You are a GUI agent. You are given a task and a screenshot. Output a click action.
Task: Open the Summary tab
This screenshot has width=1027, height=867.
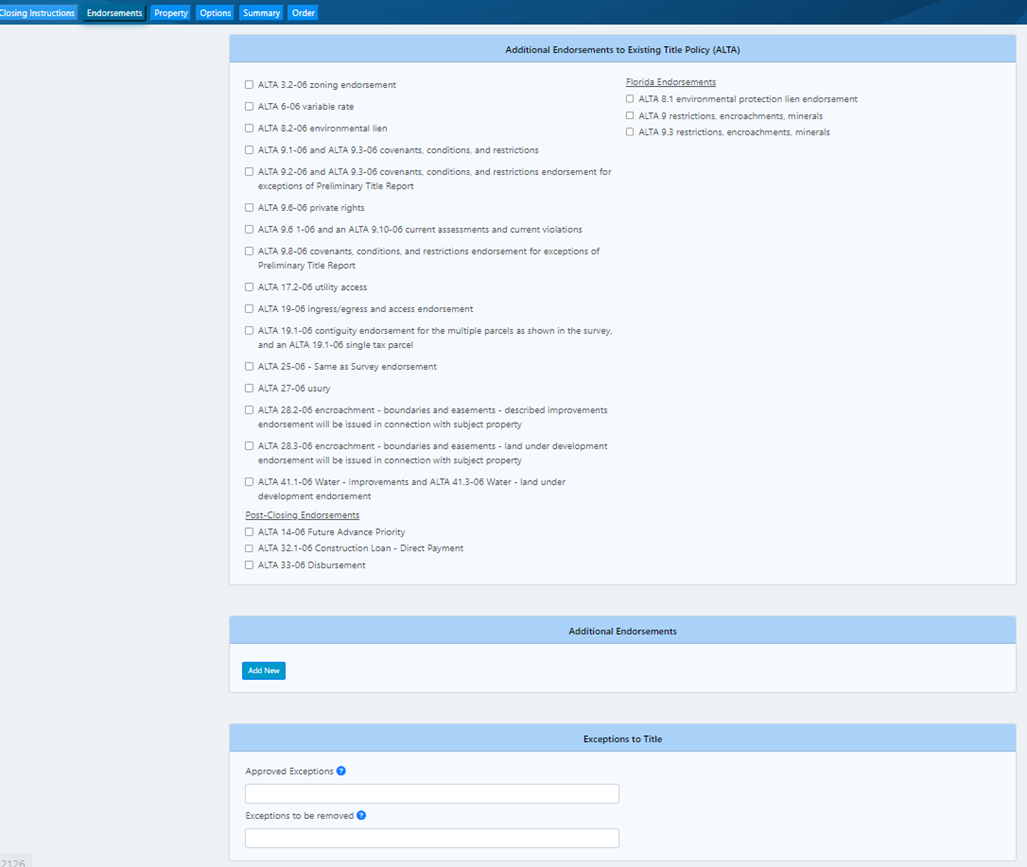click(260, 13)
